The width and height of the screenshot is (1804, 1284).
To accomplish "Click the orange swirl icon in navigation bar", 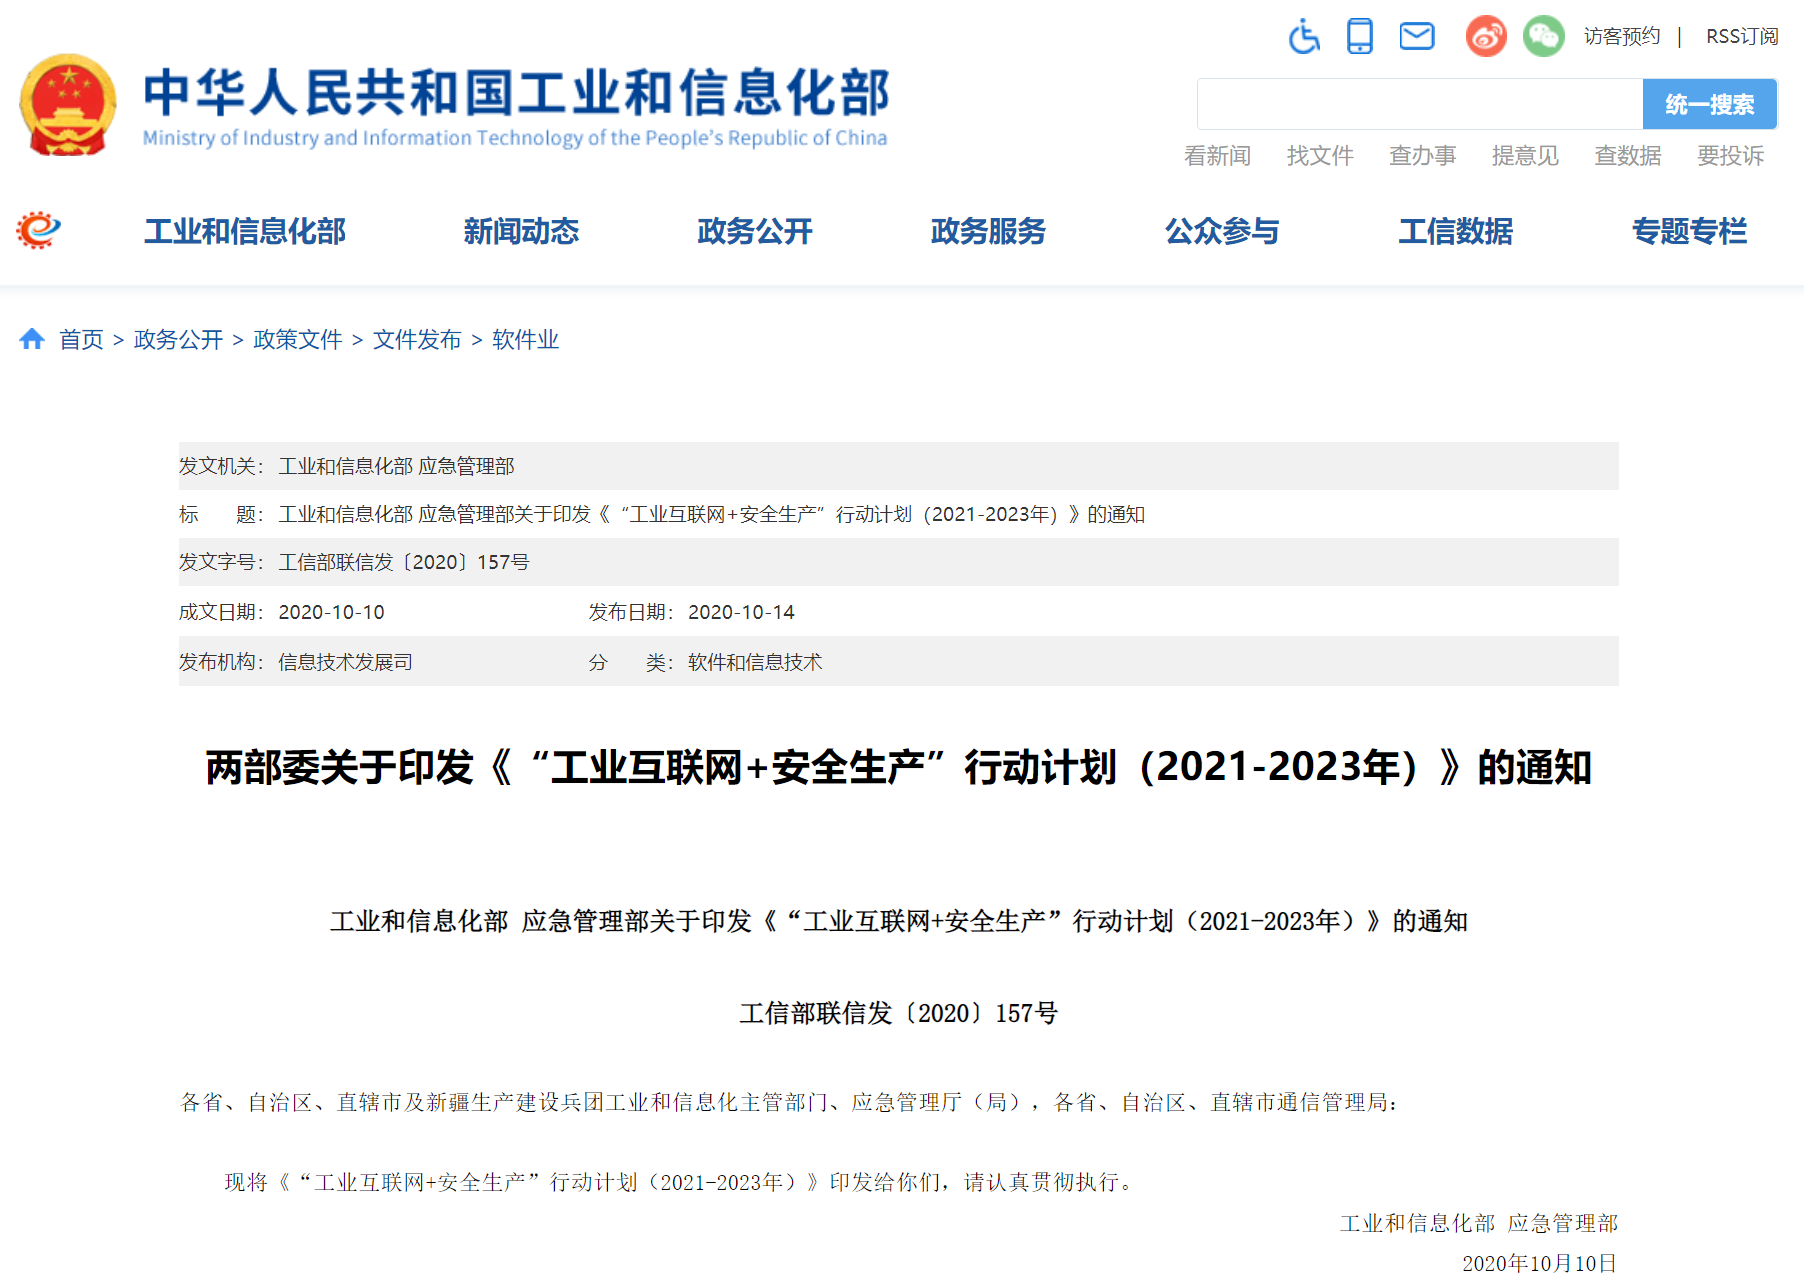I will pyautogui.click(x=39, y=231).
